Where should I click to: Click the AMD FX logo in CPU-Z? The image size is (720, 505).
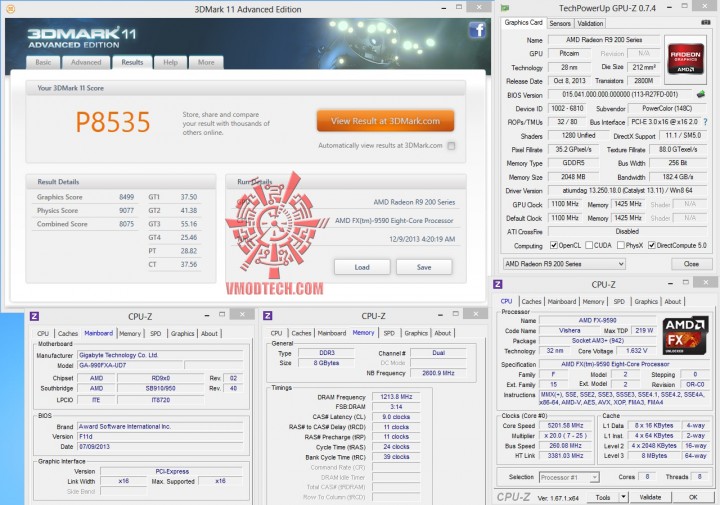[685, 335]
